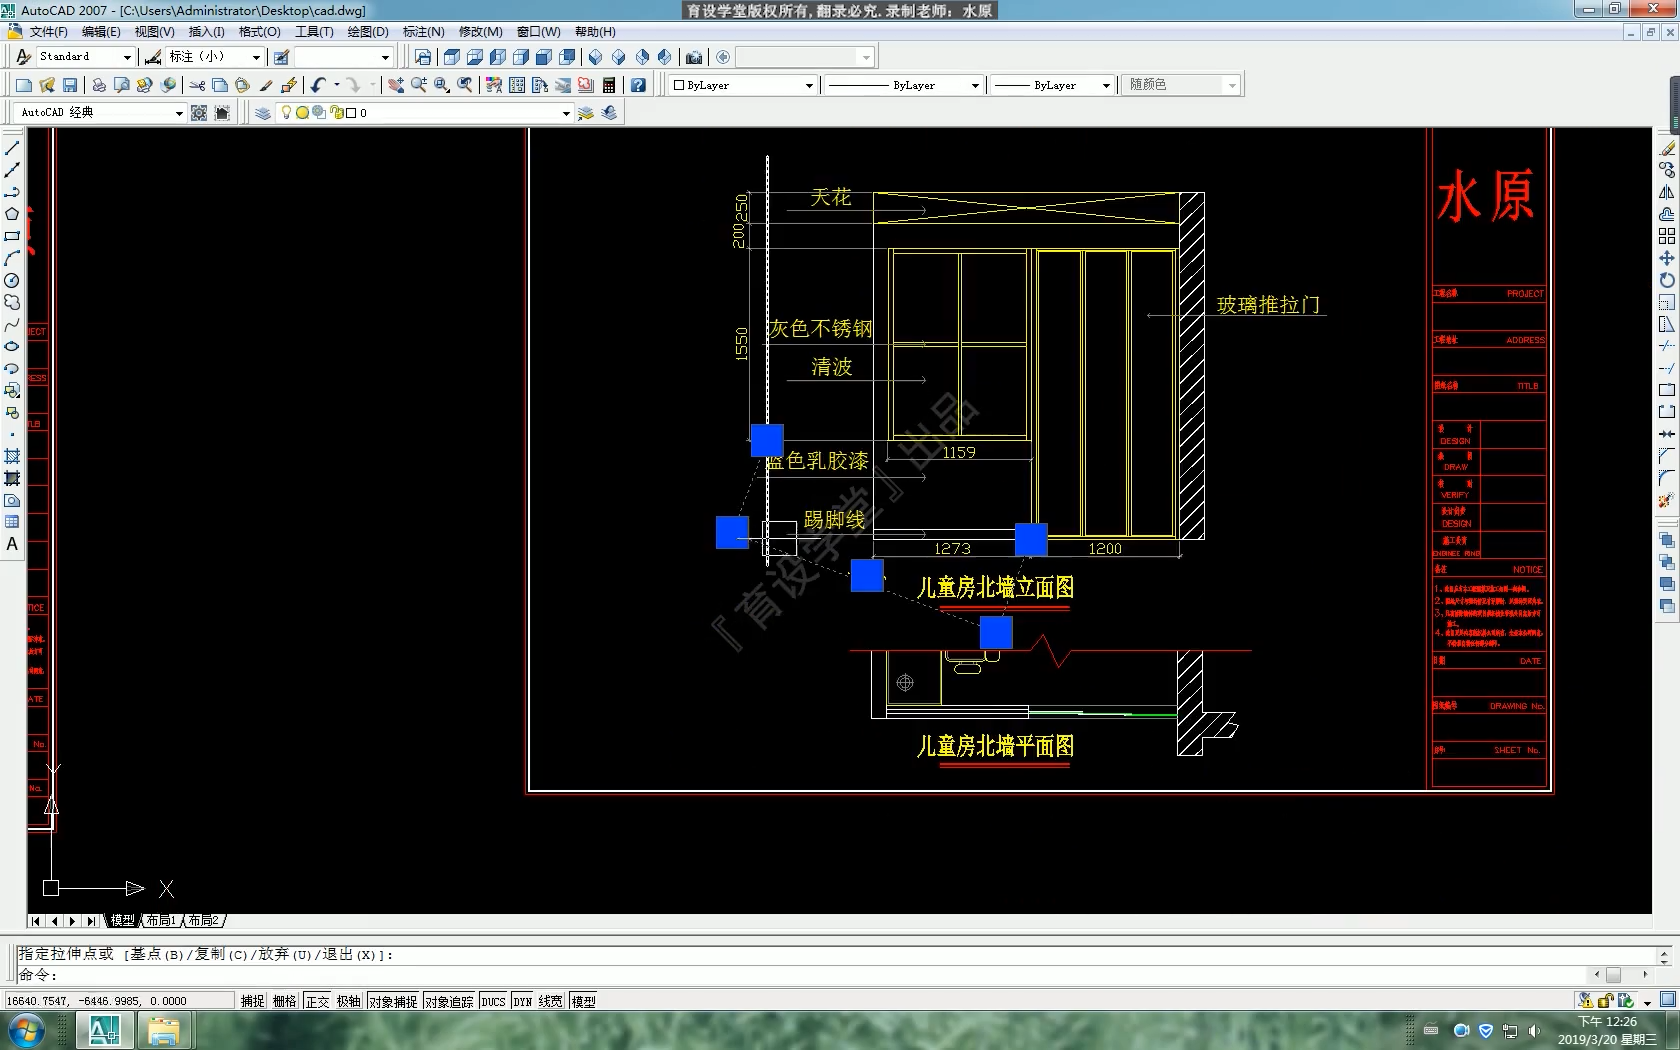Toggle DUCS in the status bar
Screen dimensions: 1680x1050
(x=494, y=1001)
